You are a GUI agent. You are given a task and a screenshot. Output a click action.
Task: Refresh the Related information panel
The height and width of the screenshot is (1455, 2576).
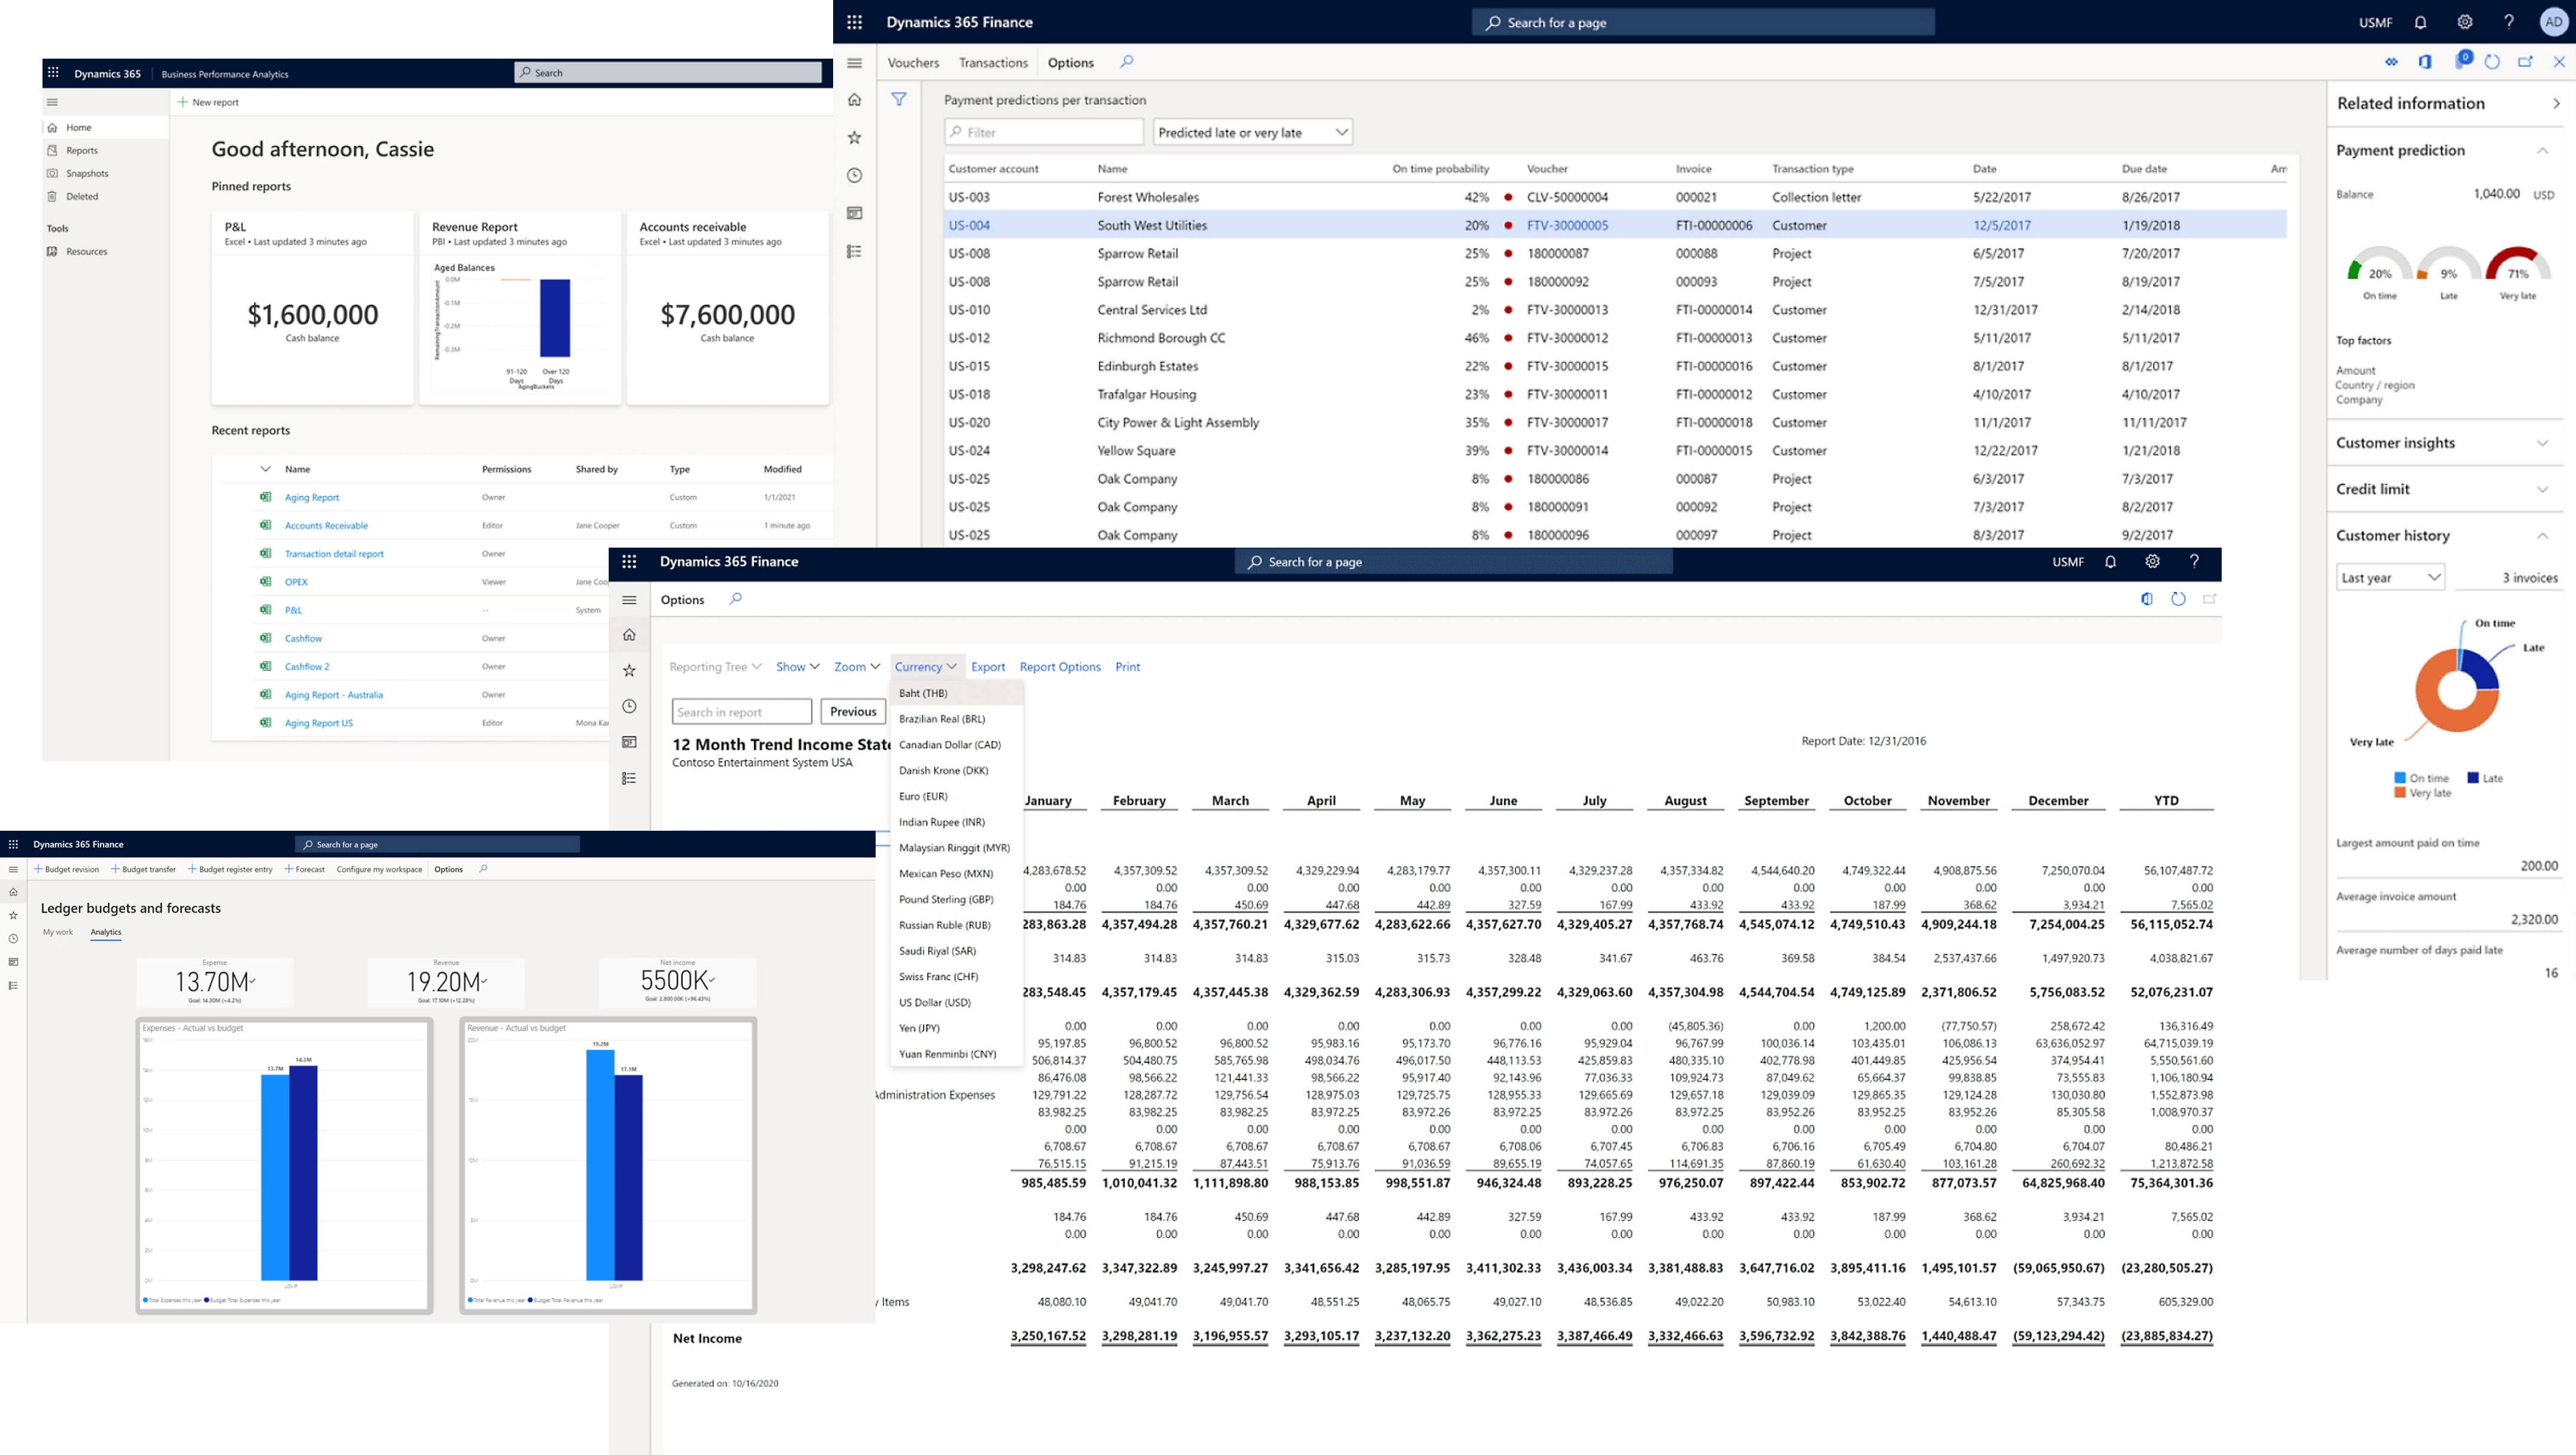(x=2492, y=61)
